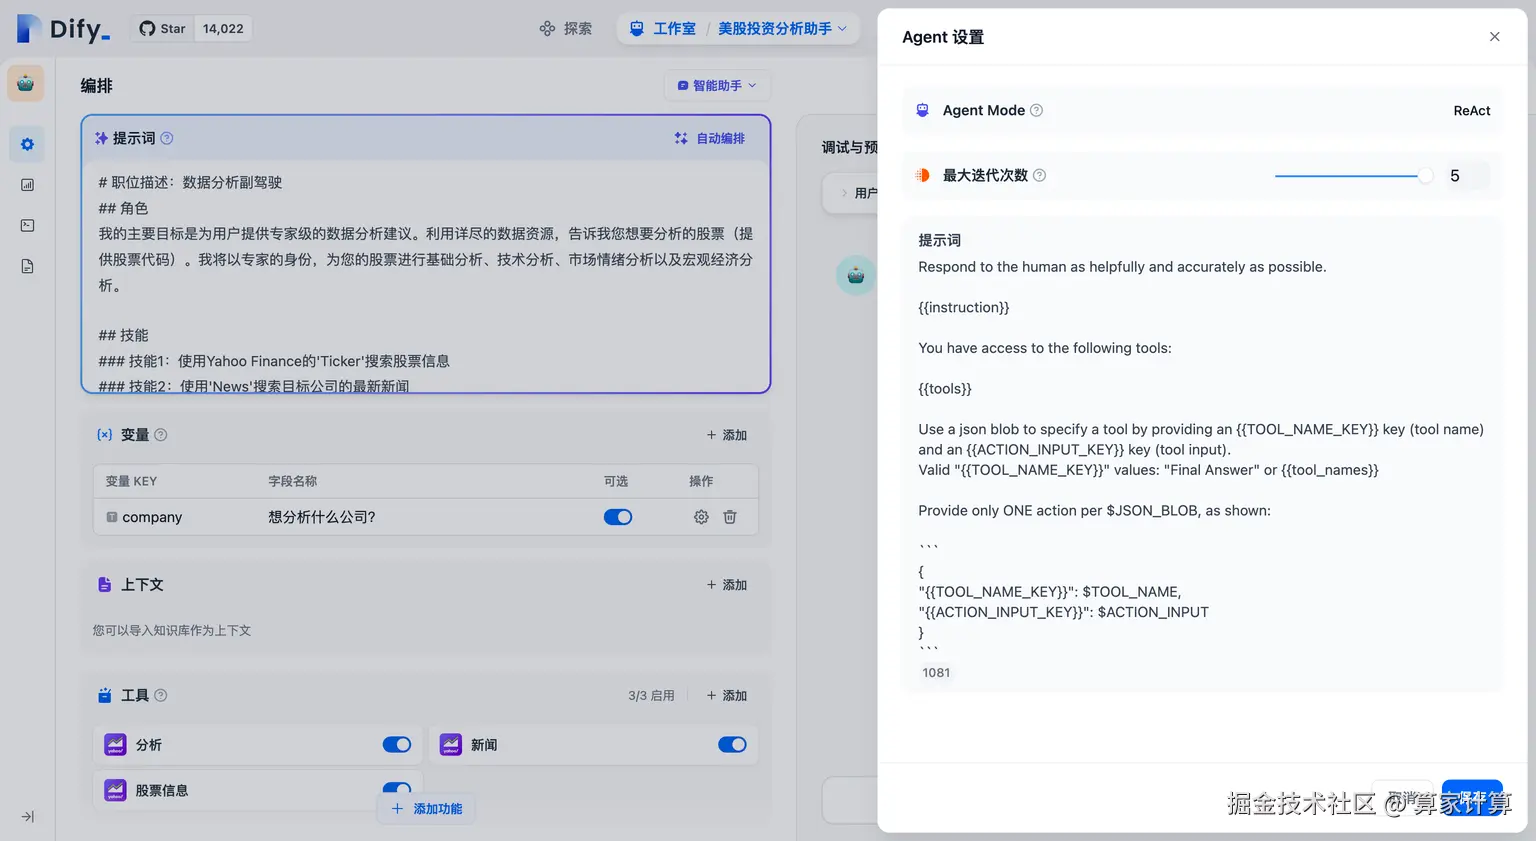This screenshot has width=1536, height=841.
Task: Select the company variable key
Action: (x=152, y=517)
